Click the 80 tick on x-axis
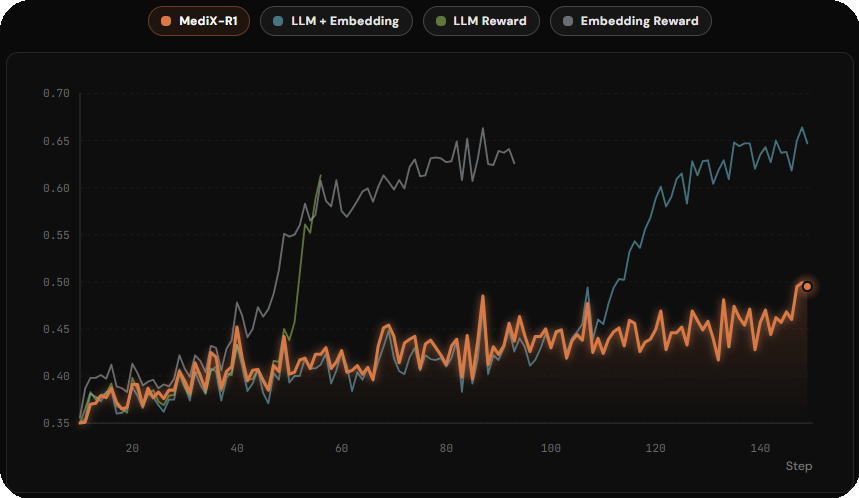 click(446, 447)
